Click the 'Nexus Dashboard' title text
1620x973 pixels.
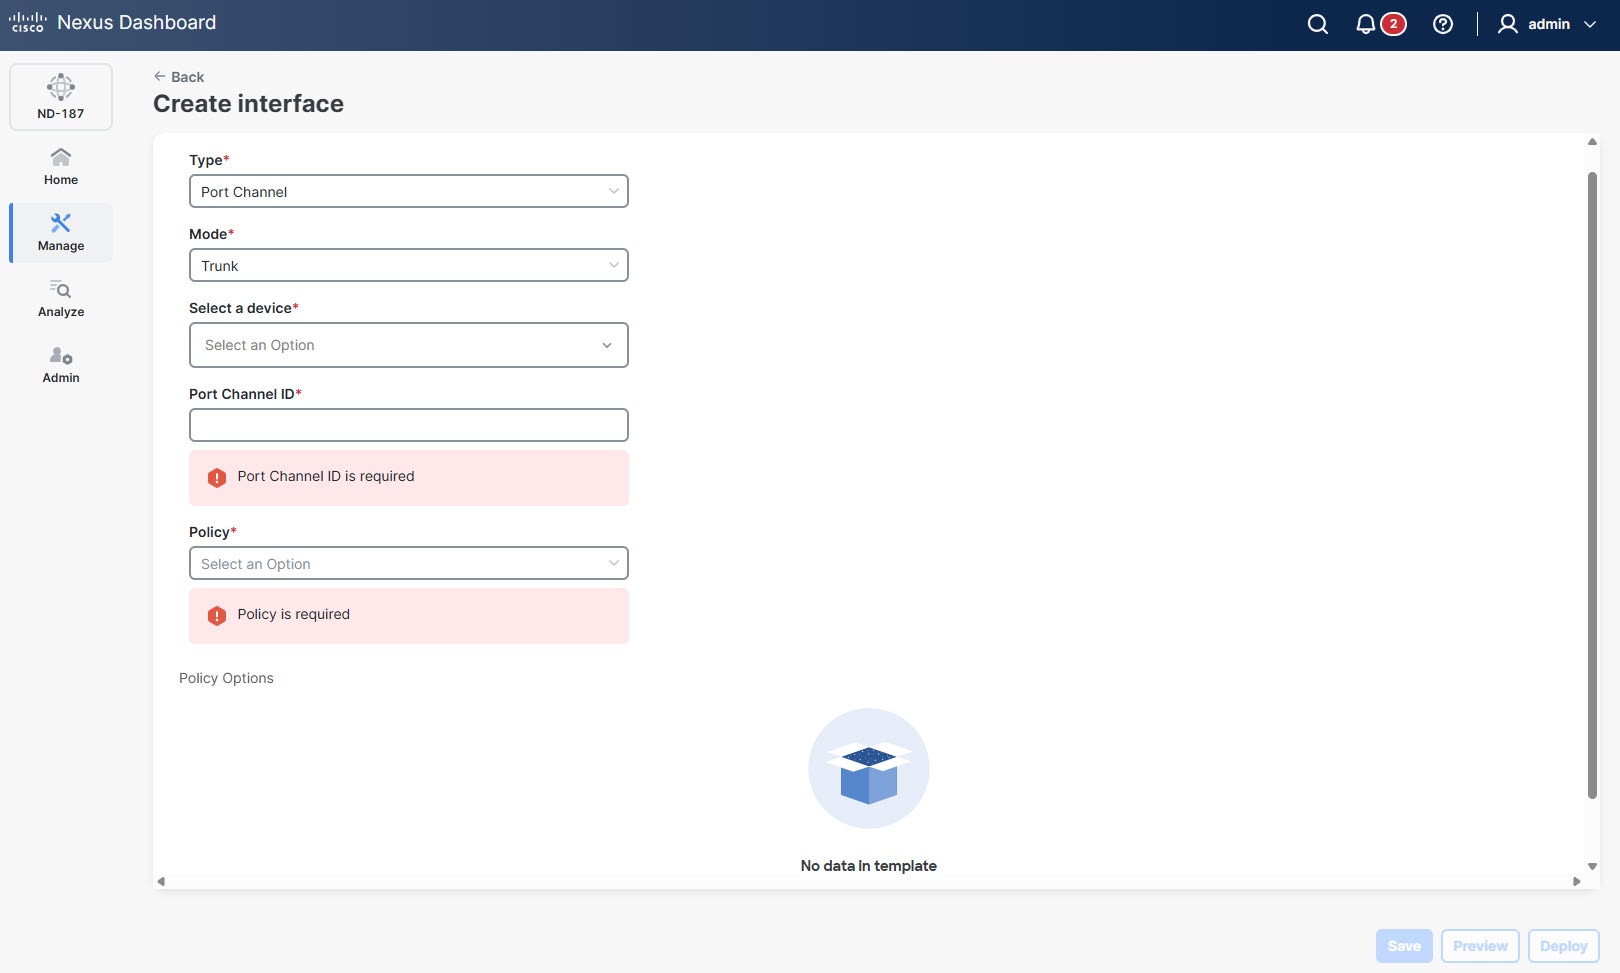(137, 23)
